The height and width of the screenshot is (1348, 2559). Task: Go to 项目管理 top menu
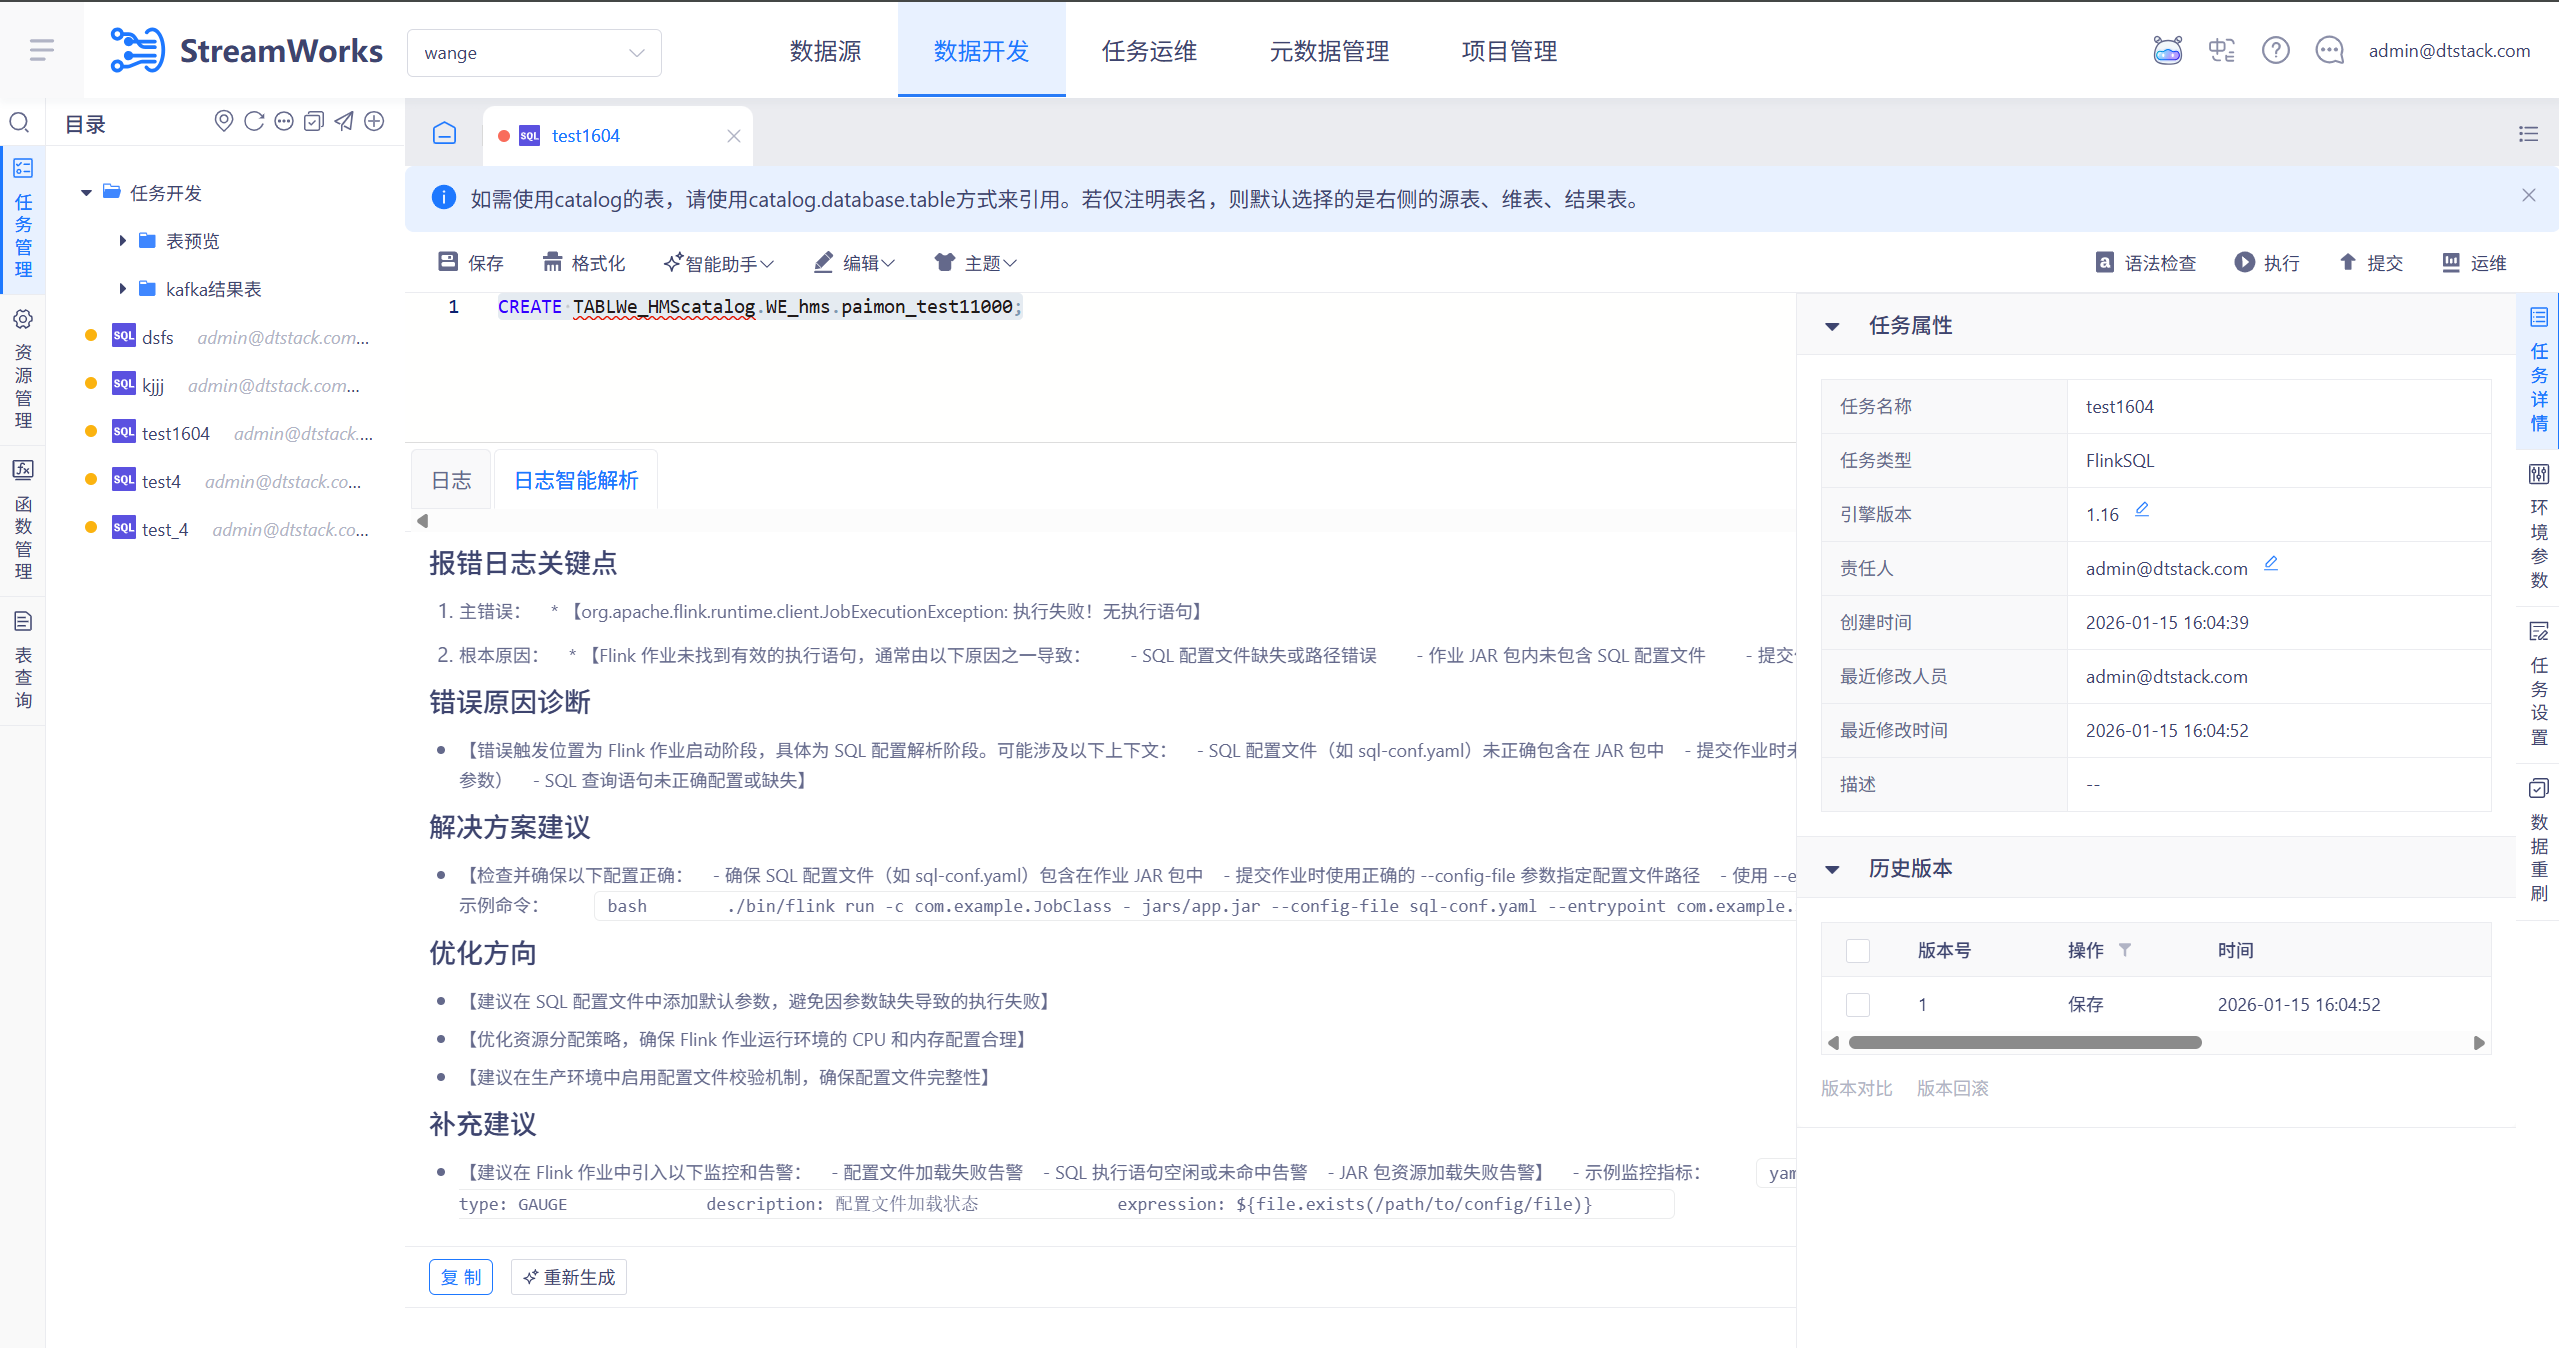pyautogui.click(x=1509, y=51)
